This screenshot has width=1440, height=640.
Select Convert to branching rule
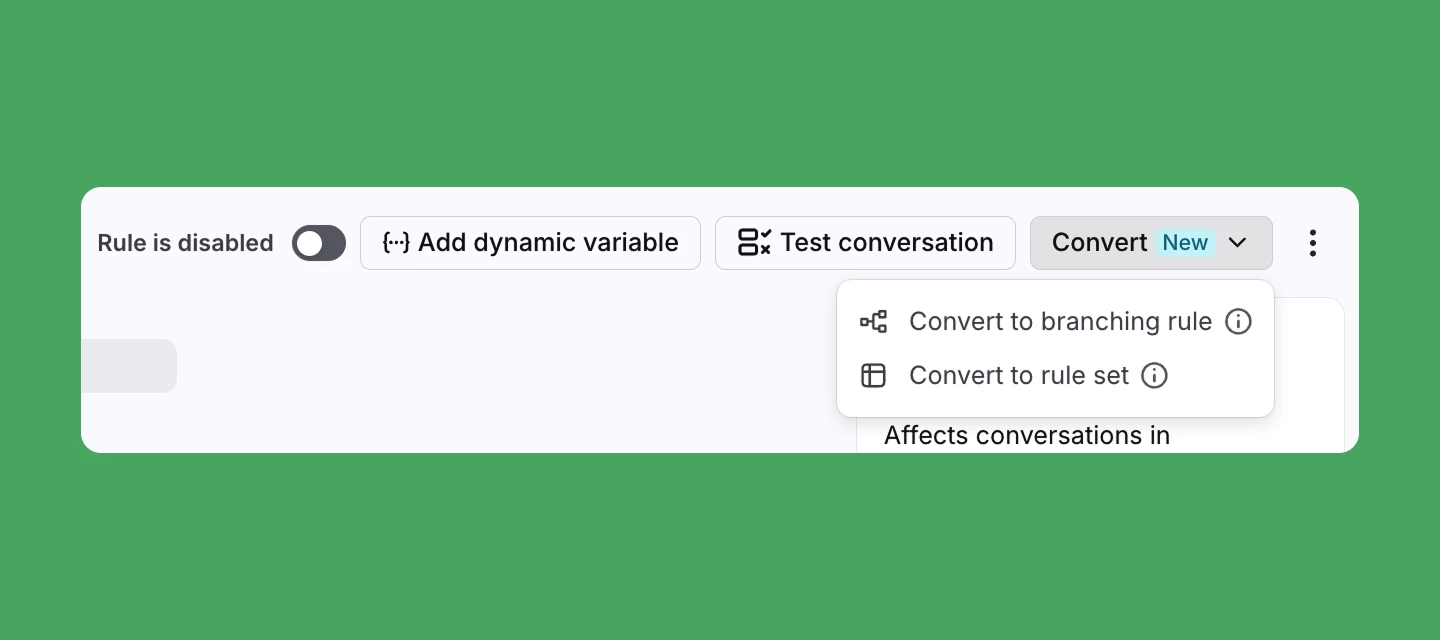(x=1060, y=321)
